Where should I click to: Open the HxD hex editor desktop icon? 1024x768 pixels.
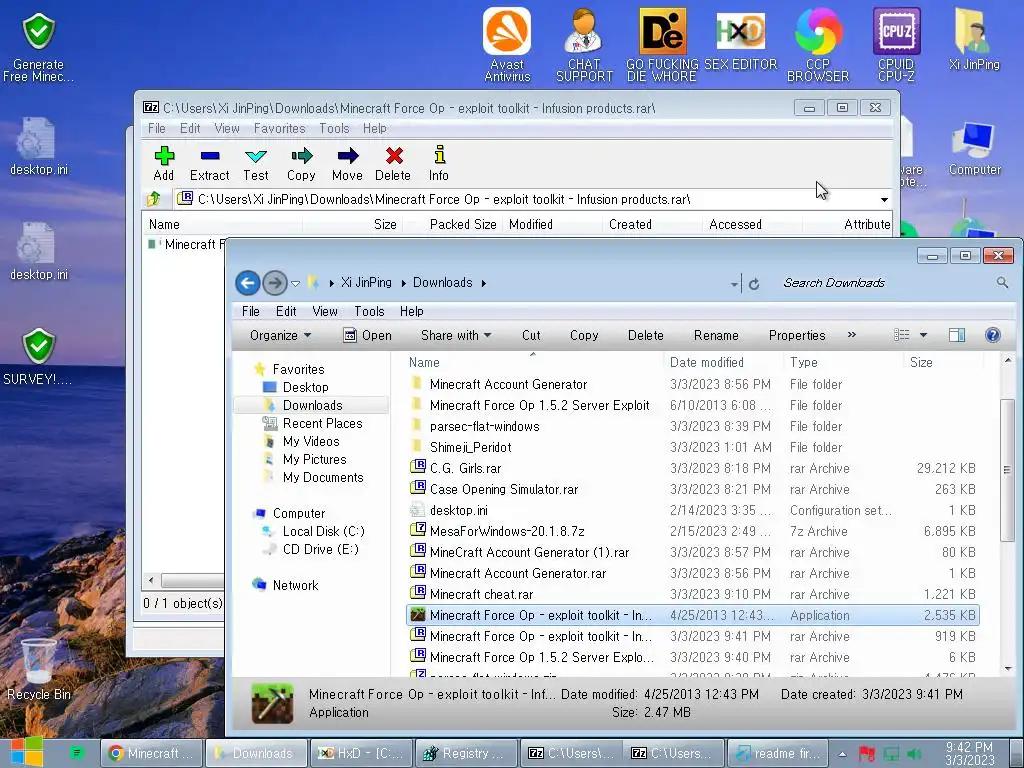tap(741, 39)
